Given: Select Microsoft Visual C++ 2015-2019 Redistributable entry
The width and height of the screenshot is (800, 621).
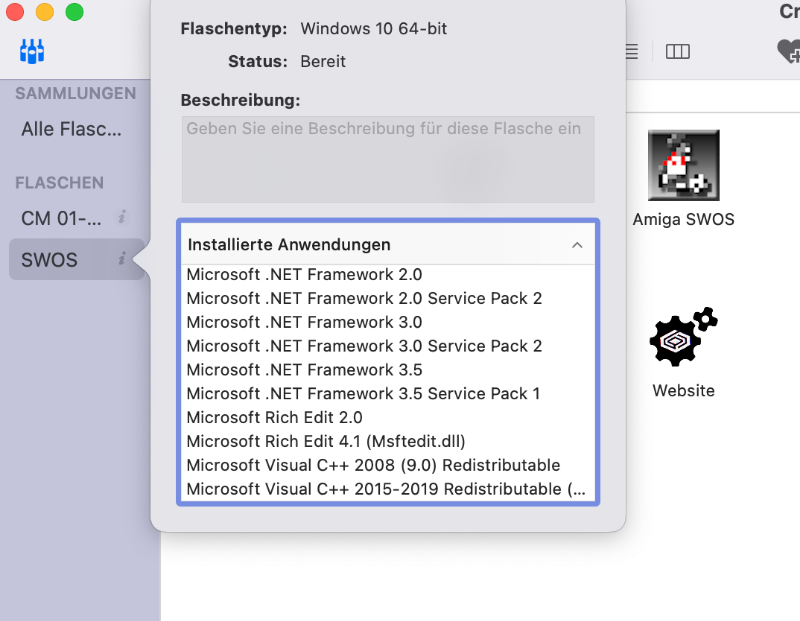Looking at the screenshot, I should tap(386, 489).
